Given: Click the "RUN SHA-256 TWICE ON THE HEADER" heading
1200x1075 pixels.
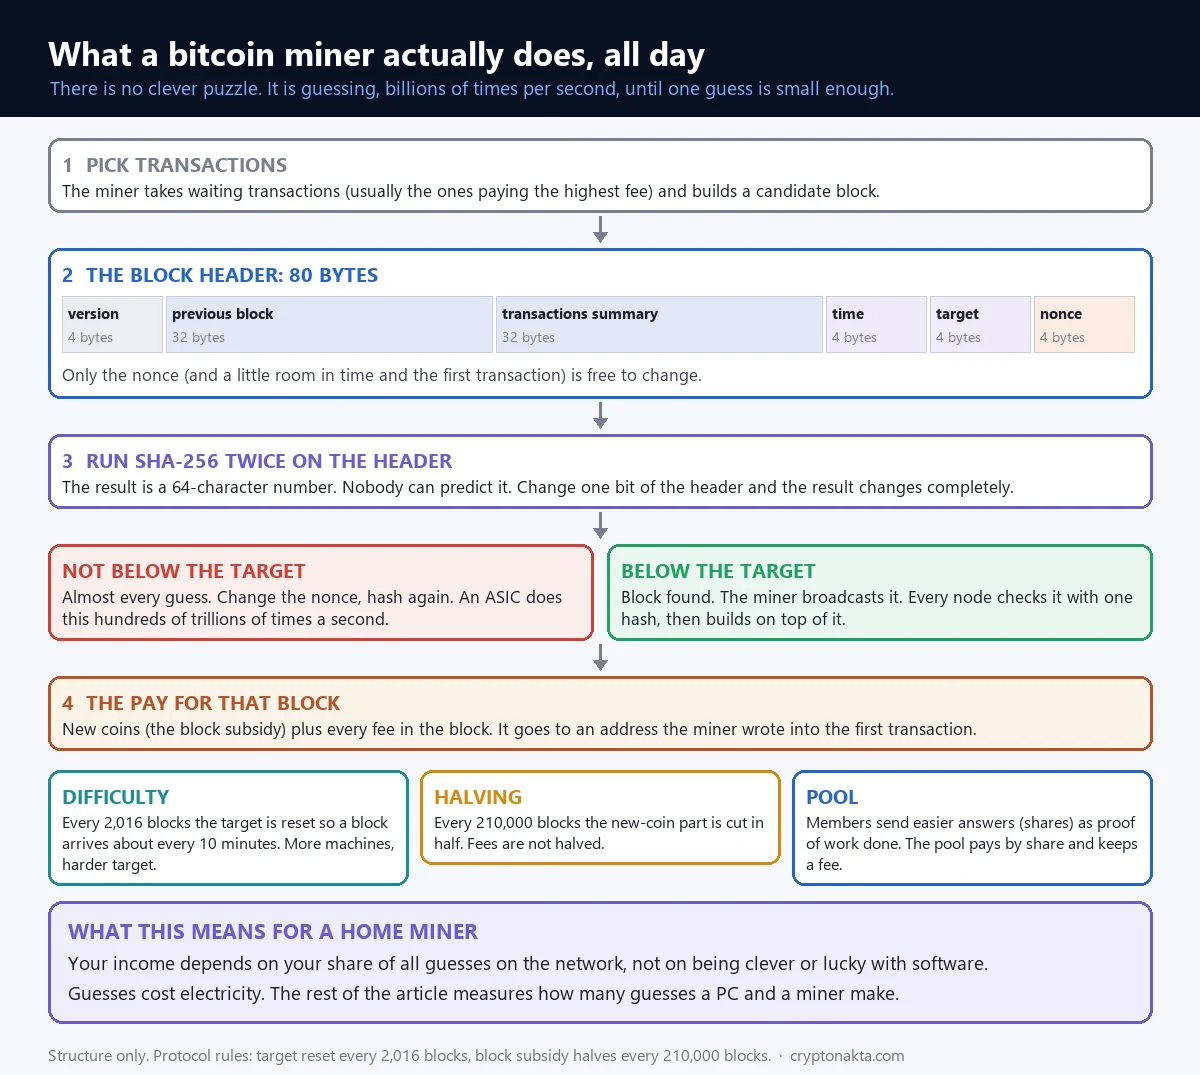Looking at the screenshot, I should click(269, 461).
